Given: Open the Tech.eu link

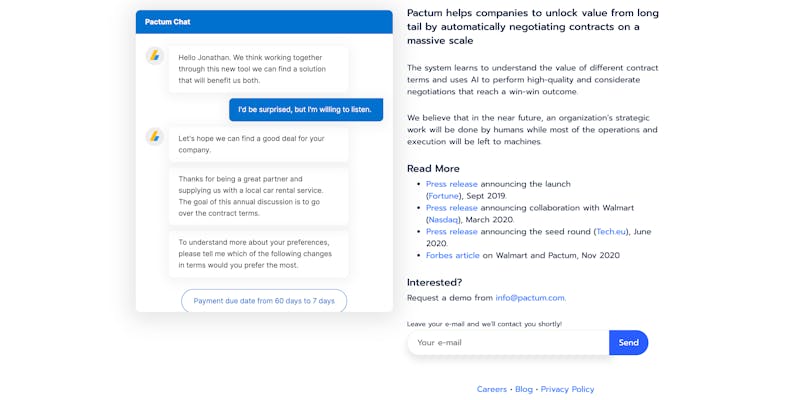Looking at the screenshot, I should click(x=611, y=232).
